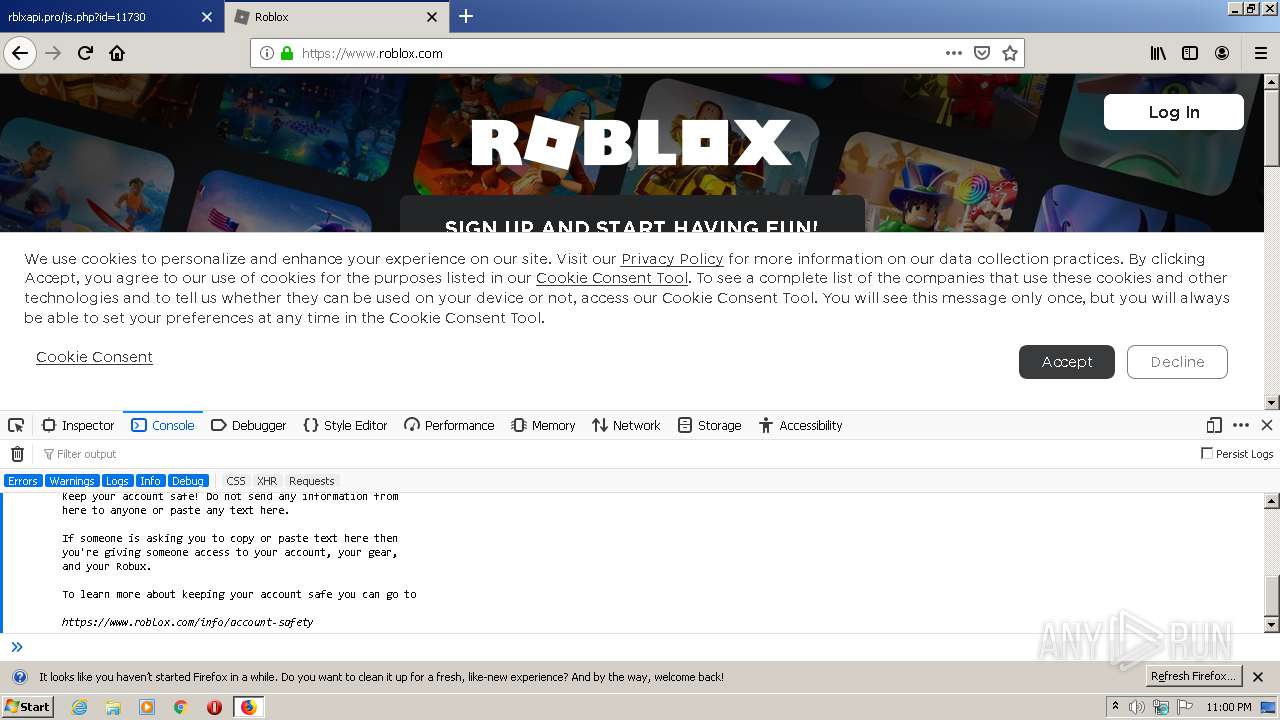Screen dimensions: 1280x720
Task: Show hidden system tray icons
Action: click(x=1116, y=706)
